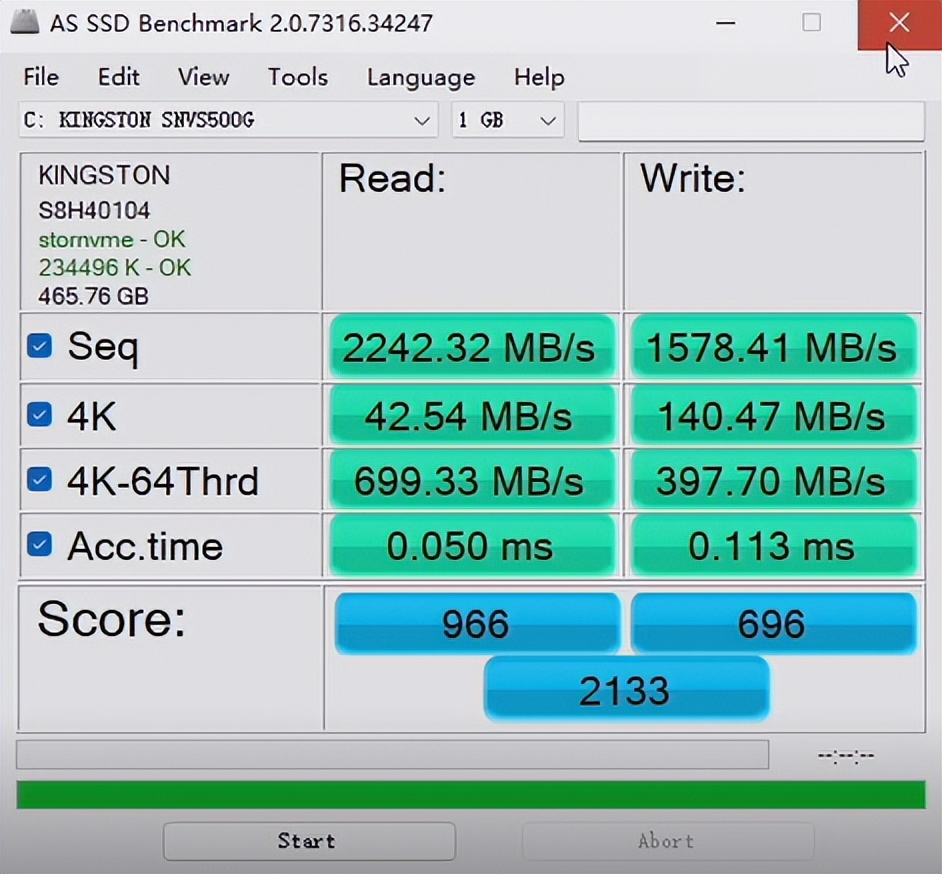Open the Help menu
The height and width of the screenshot is (874, 942).
[539, 77]
